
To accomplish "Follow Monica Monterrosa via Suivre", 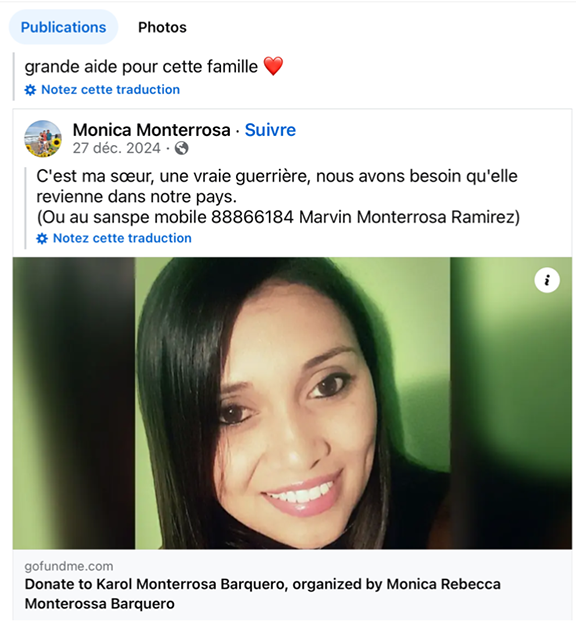I will [x=270, y=130].
